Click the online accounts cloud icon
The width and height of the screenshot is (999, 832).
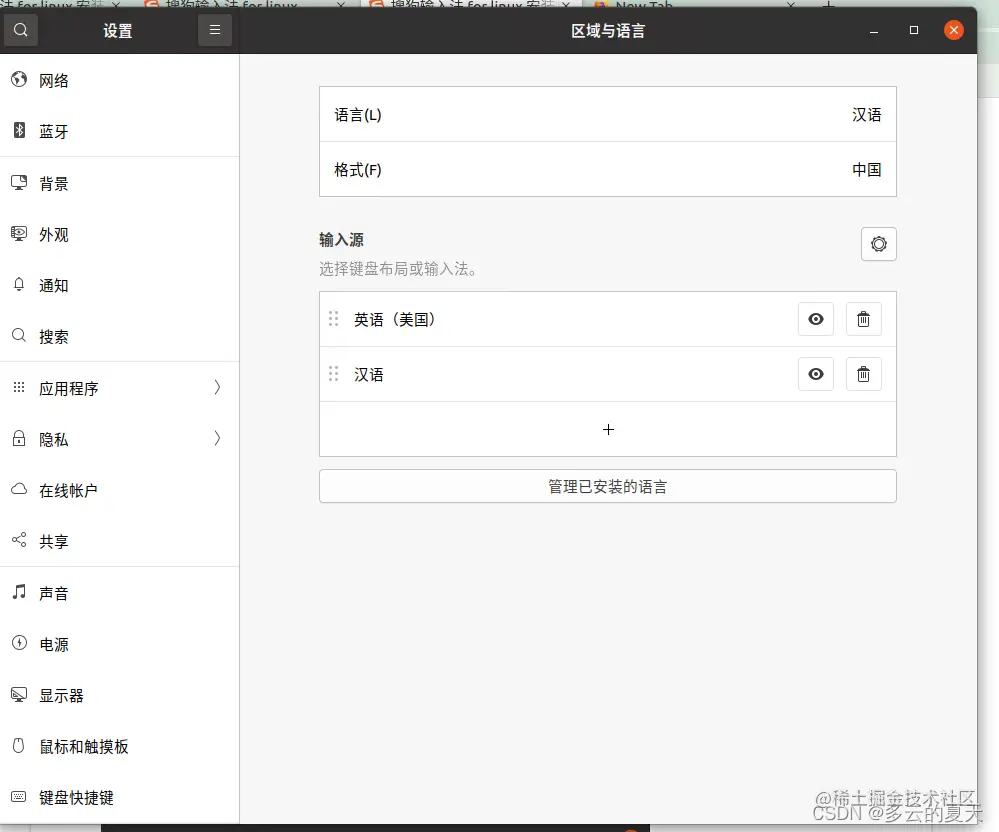click(x=19, y=489)
